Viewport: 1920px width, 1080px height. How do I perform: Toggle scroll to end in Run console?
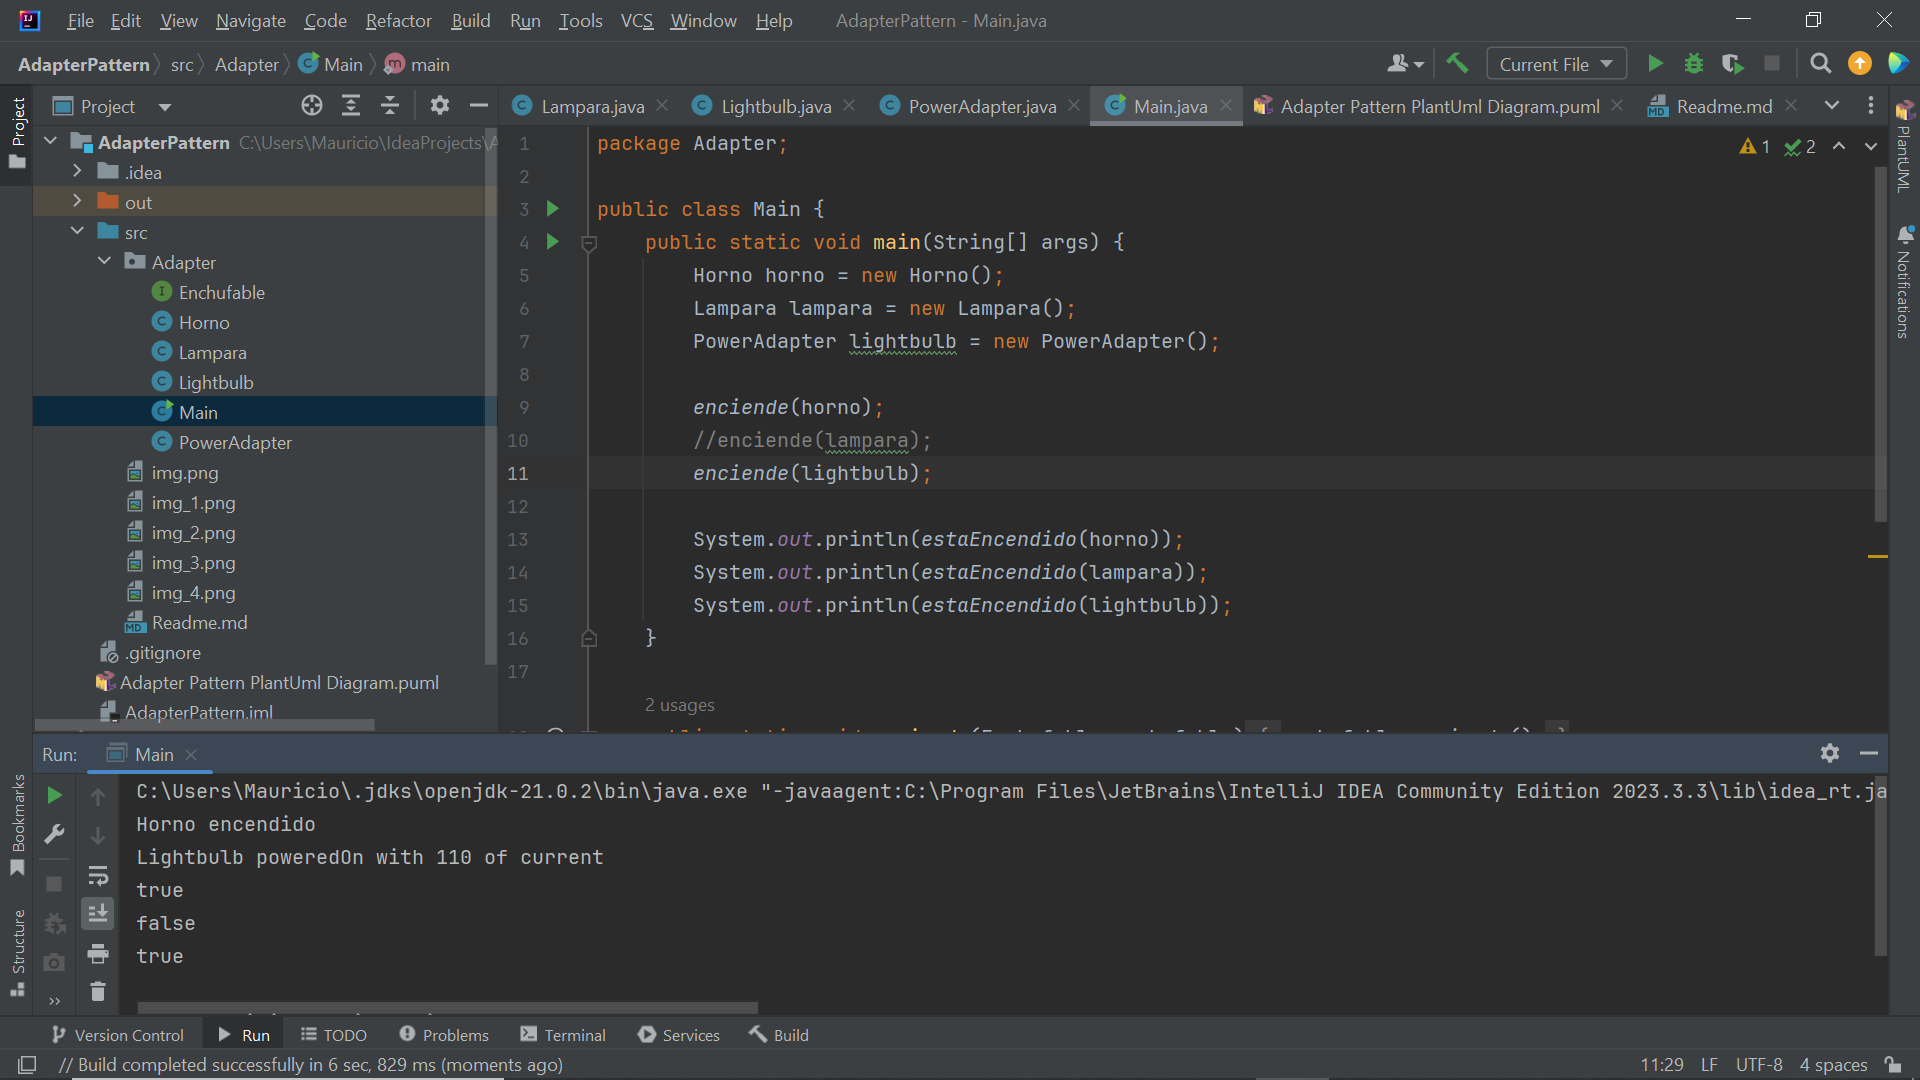(x=98, y=914)
